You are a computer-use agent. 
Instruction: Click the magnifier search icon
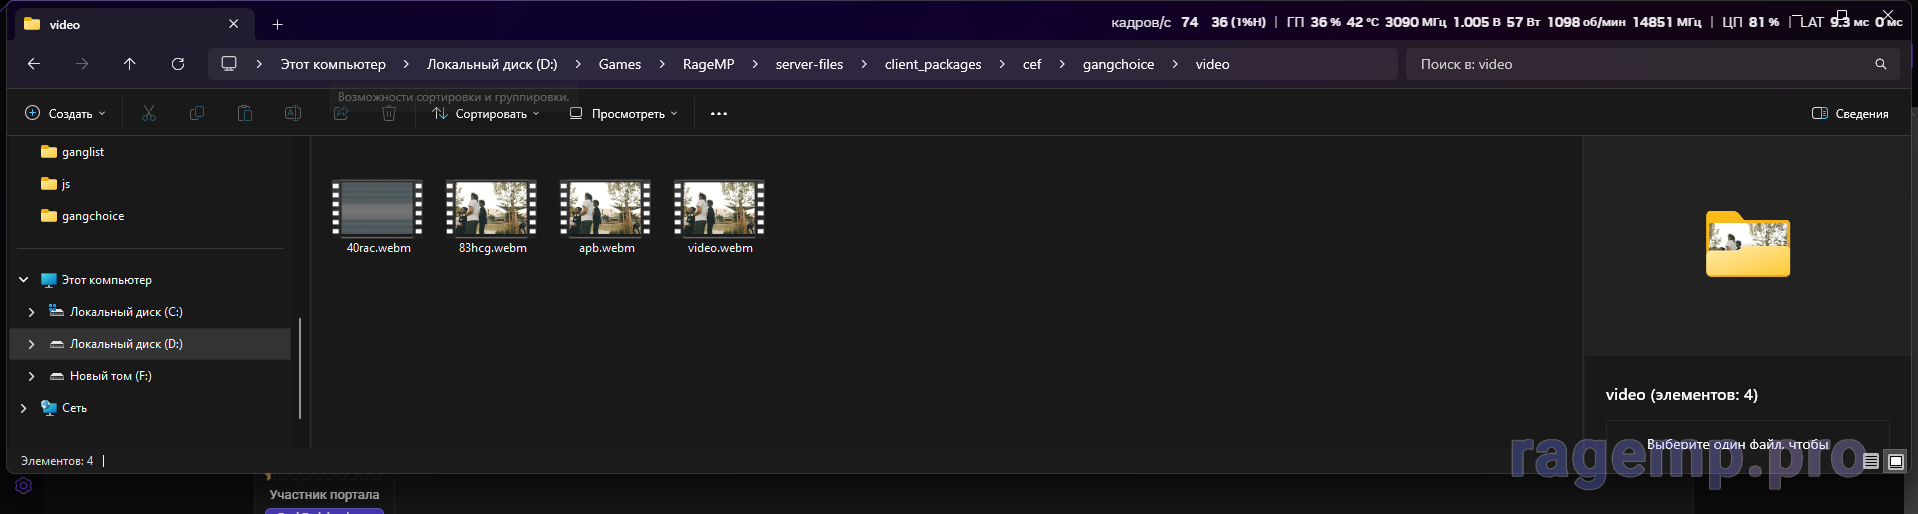tap(1881, 64)
